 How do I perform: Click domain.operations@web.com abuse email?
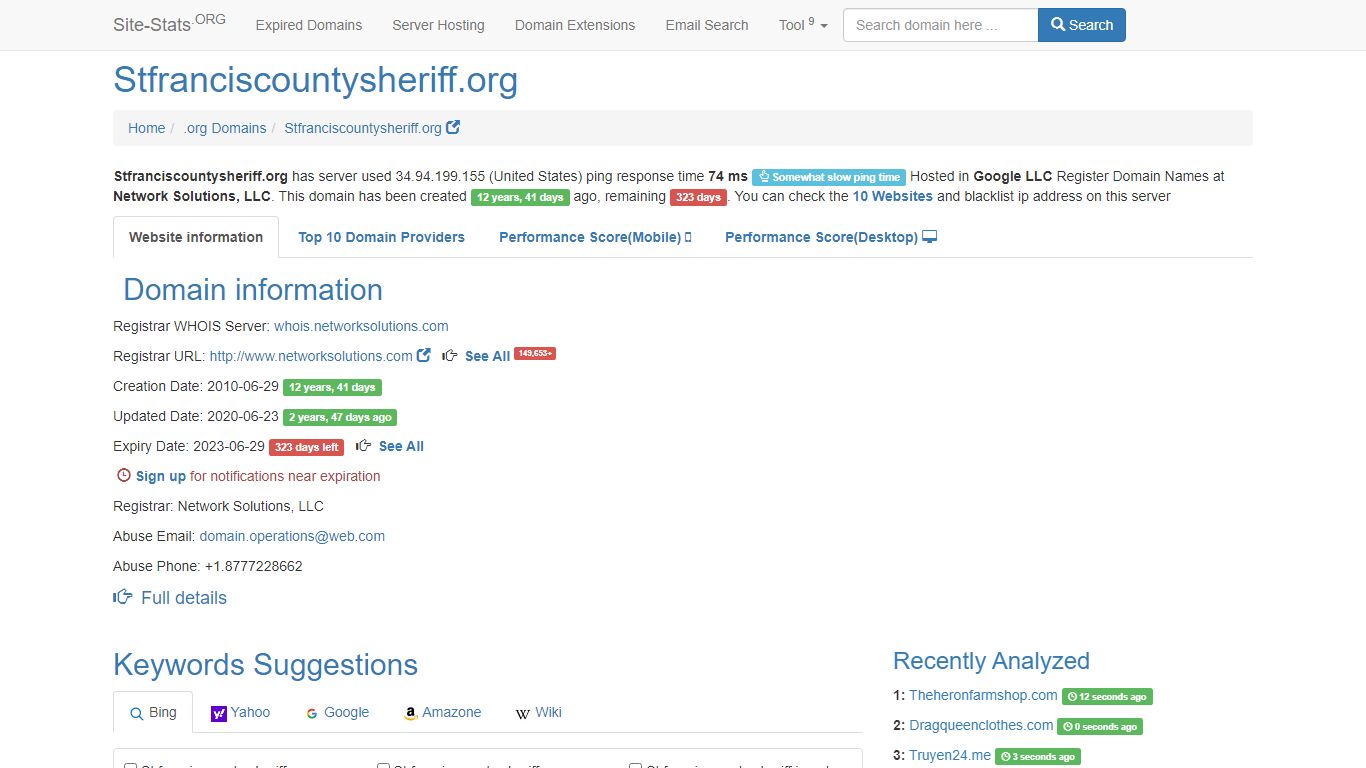point(292,536)
